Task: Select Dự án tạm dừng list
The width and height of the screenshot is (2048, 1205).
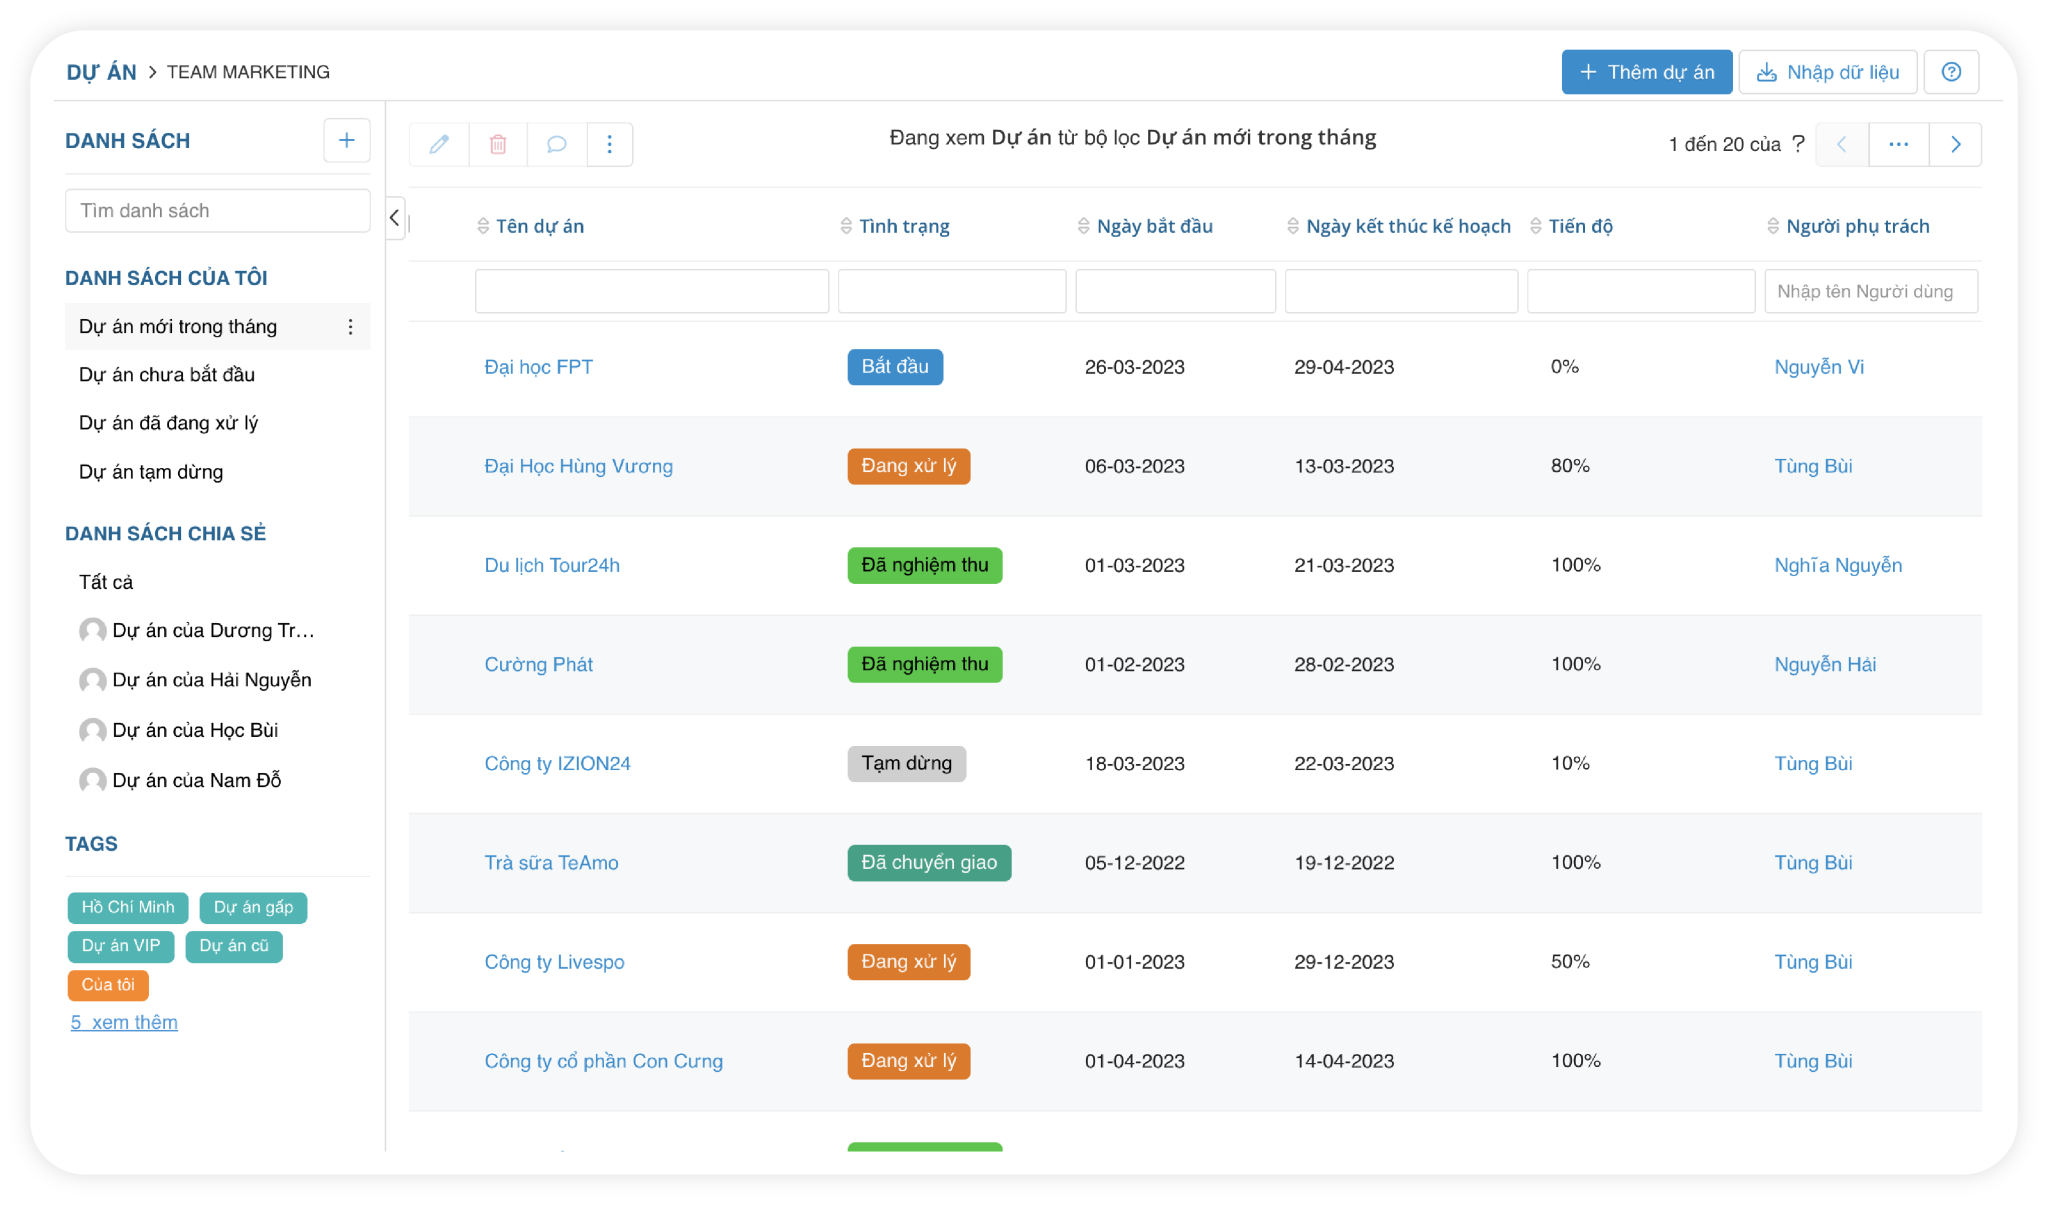Action: tap(151, 471)
